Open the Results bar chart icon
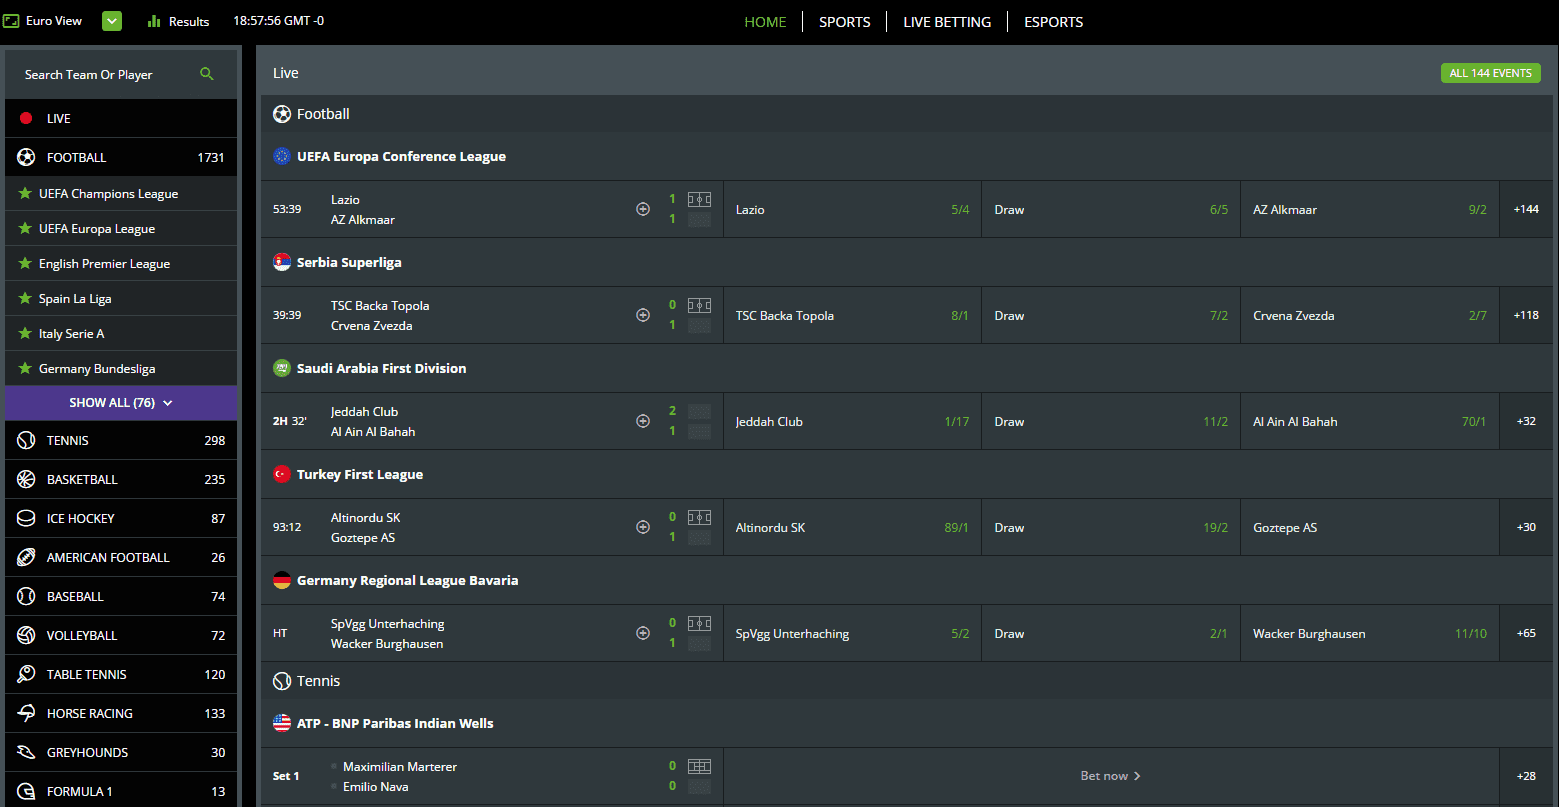 pyautogui.click(x=154, y=21)
